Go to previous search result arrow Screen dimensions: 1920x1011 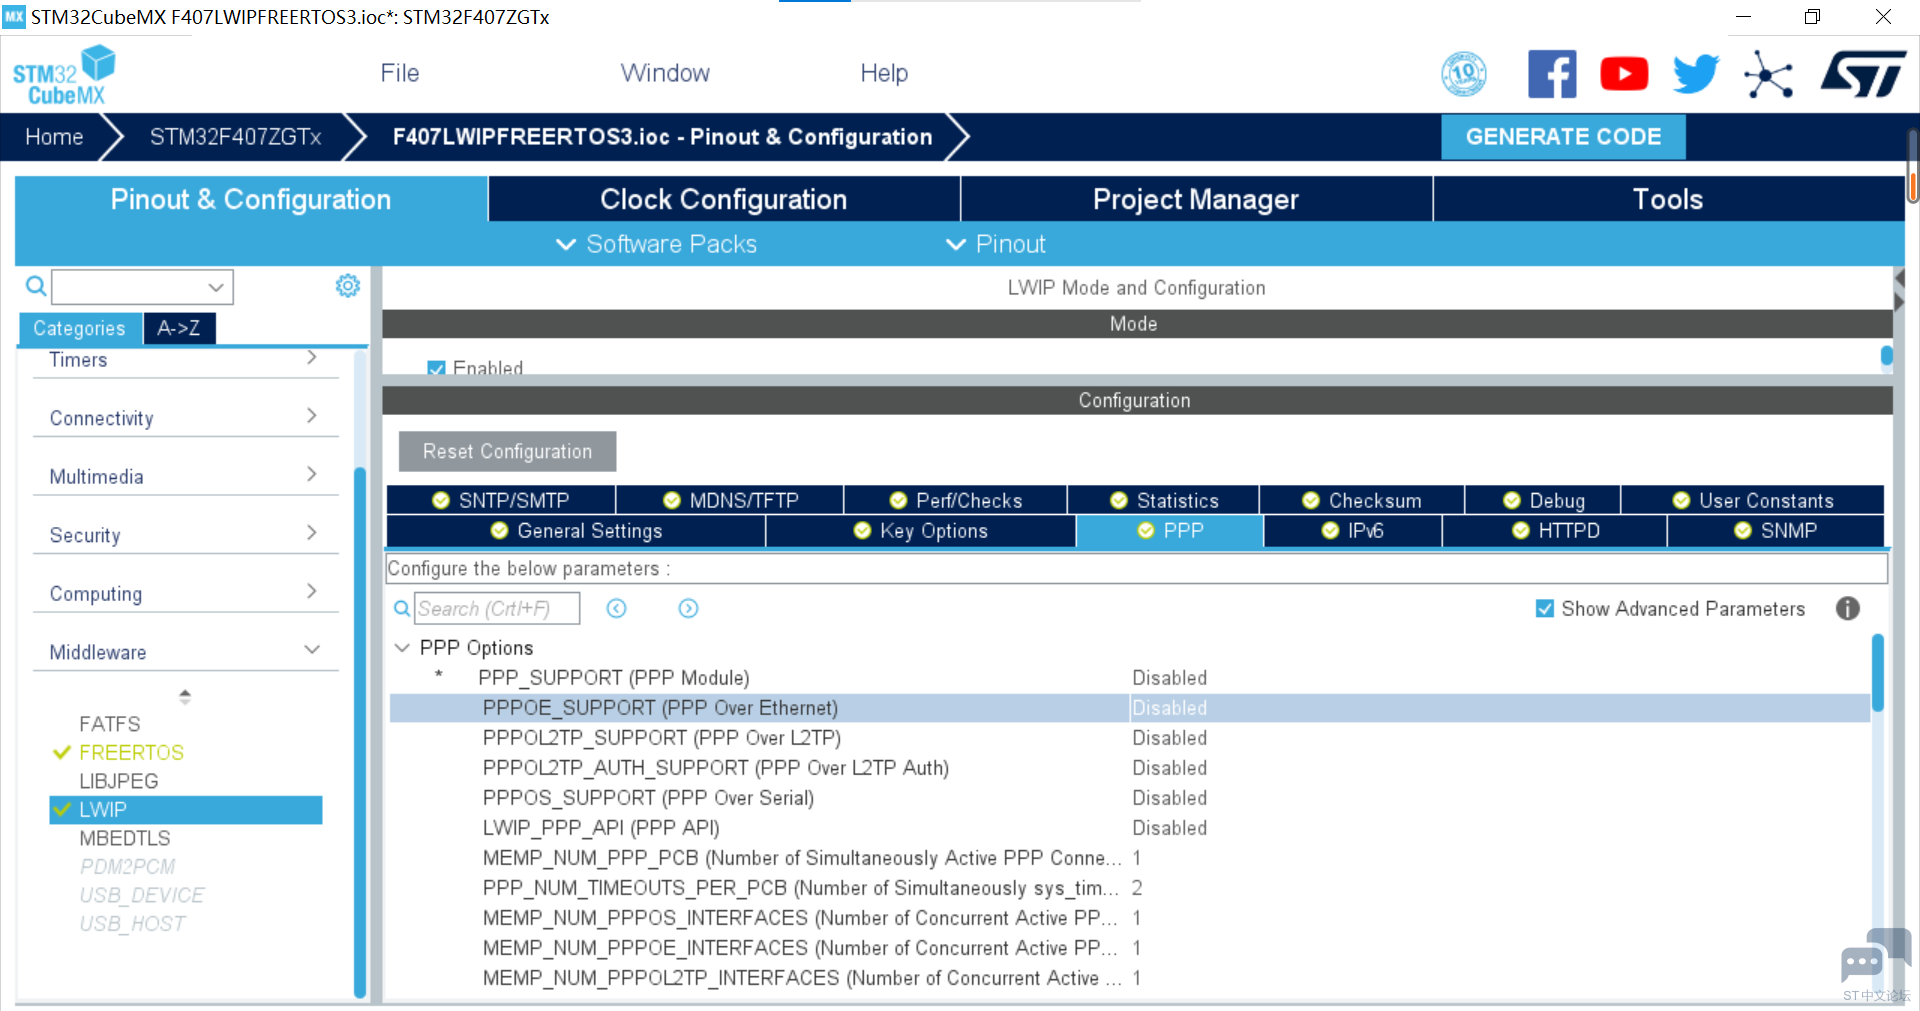616,608
